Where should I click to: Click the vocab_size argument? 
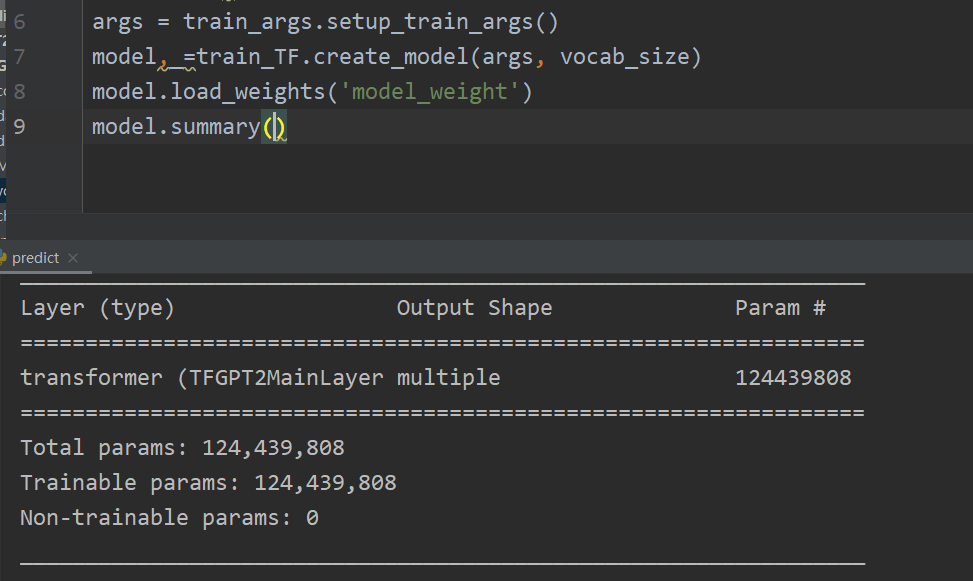pos(625,57)
